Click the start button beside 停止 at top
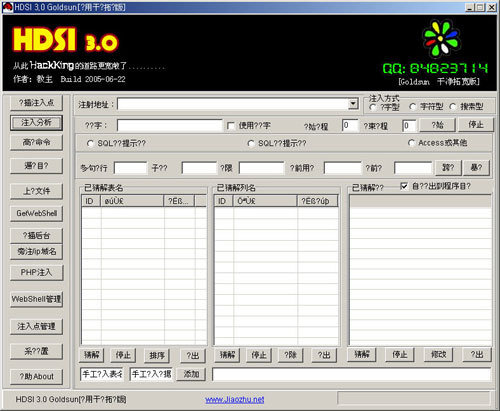This screenshot has height=411, width=500. pos(437,125)
